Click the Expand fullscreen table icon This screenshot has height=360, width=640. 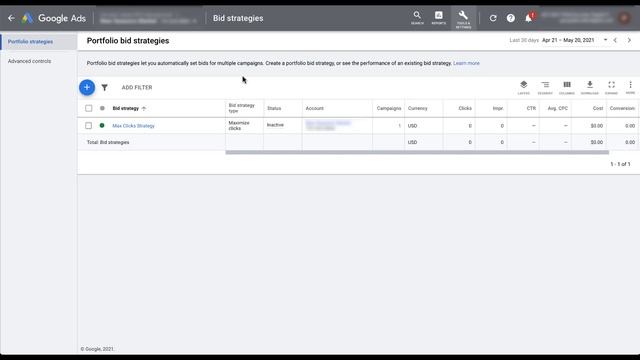611,87
